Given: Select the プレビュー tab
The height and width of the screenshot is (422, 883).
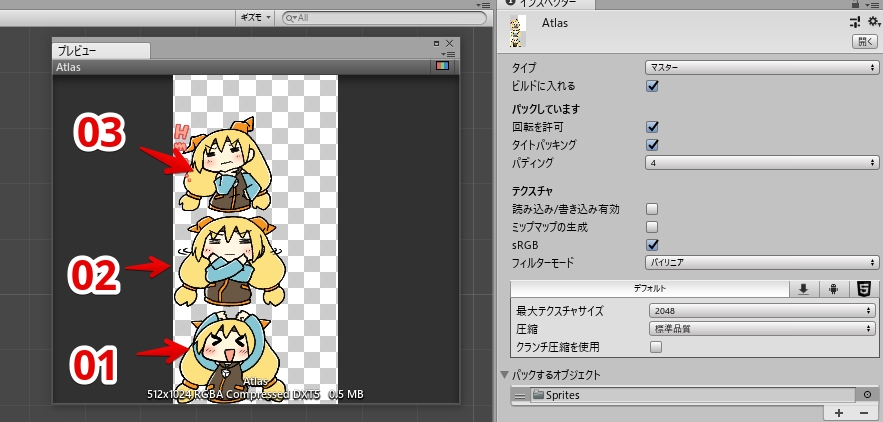Looking at the screenshot, I should (x=101, y=51).
